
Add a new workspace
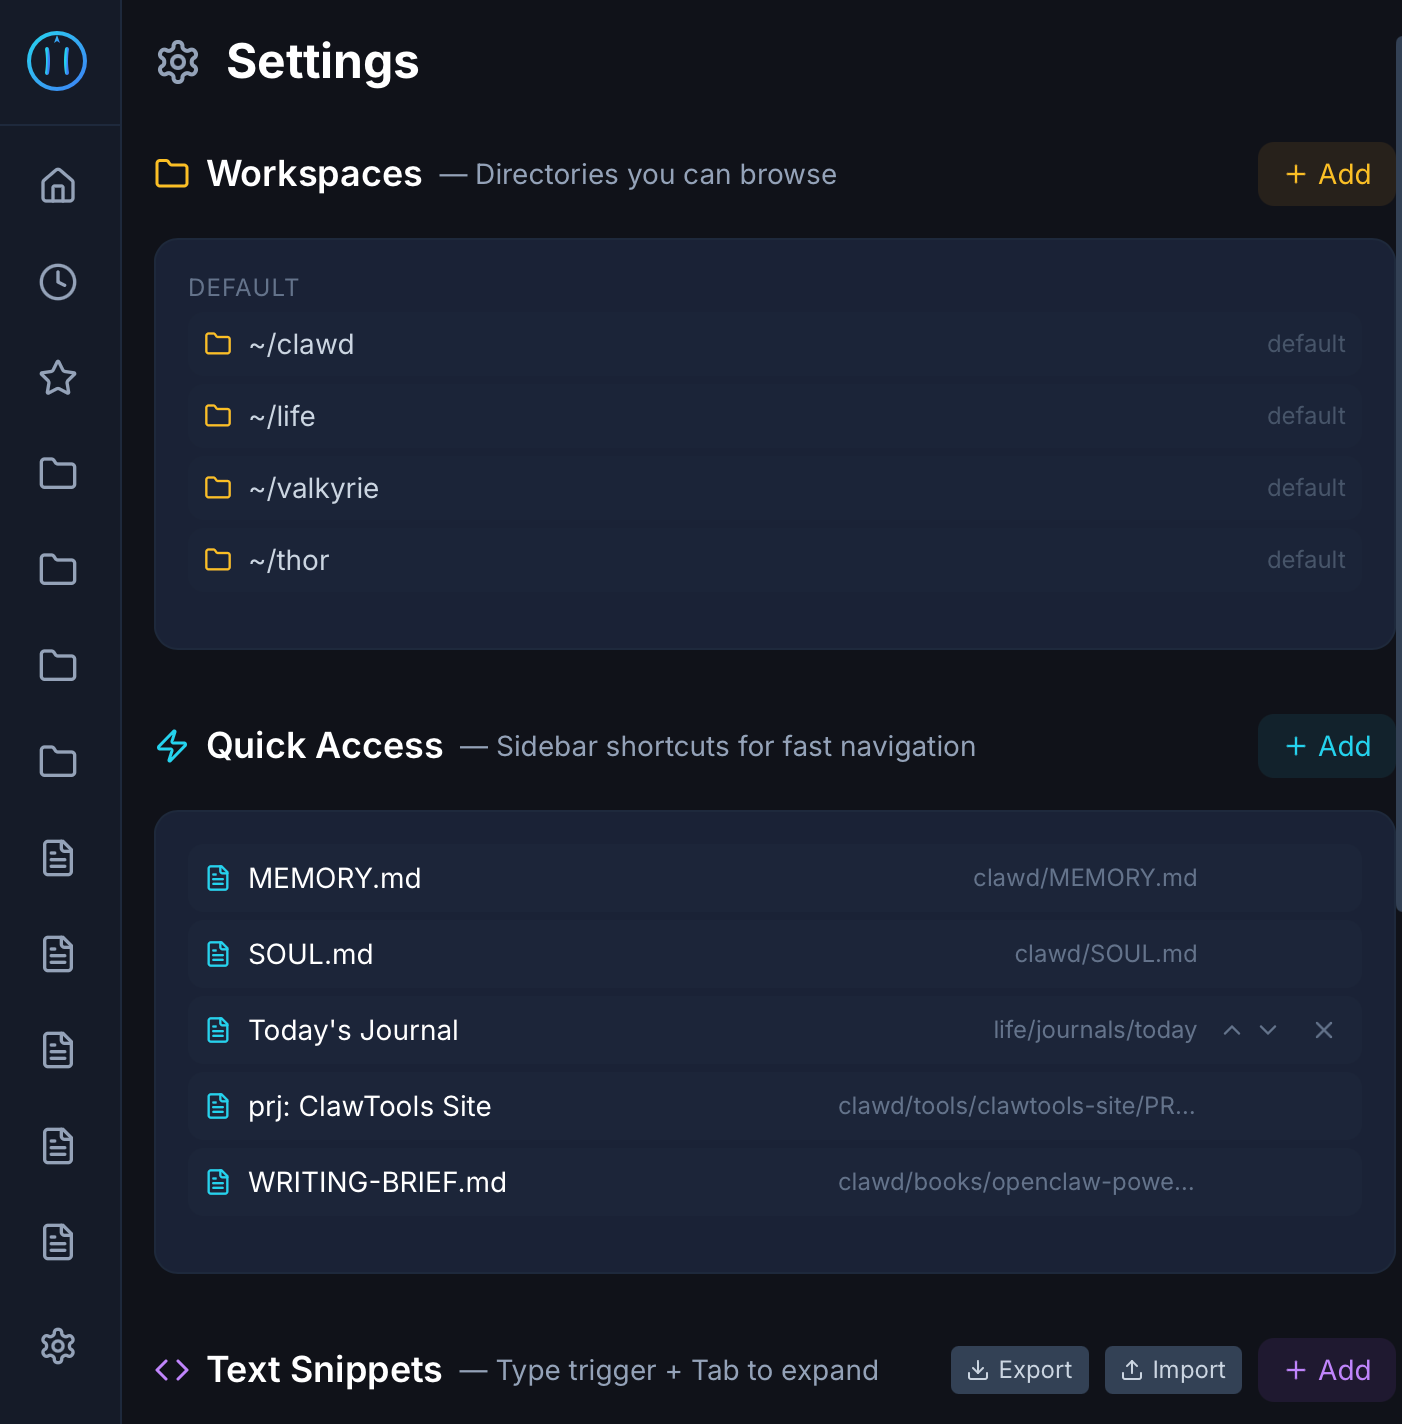[x=1327, y=173]
